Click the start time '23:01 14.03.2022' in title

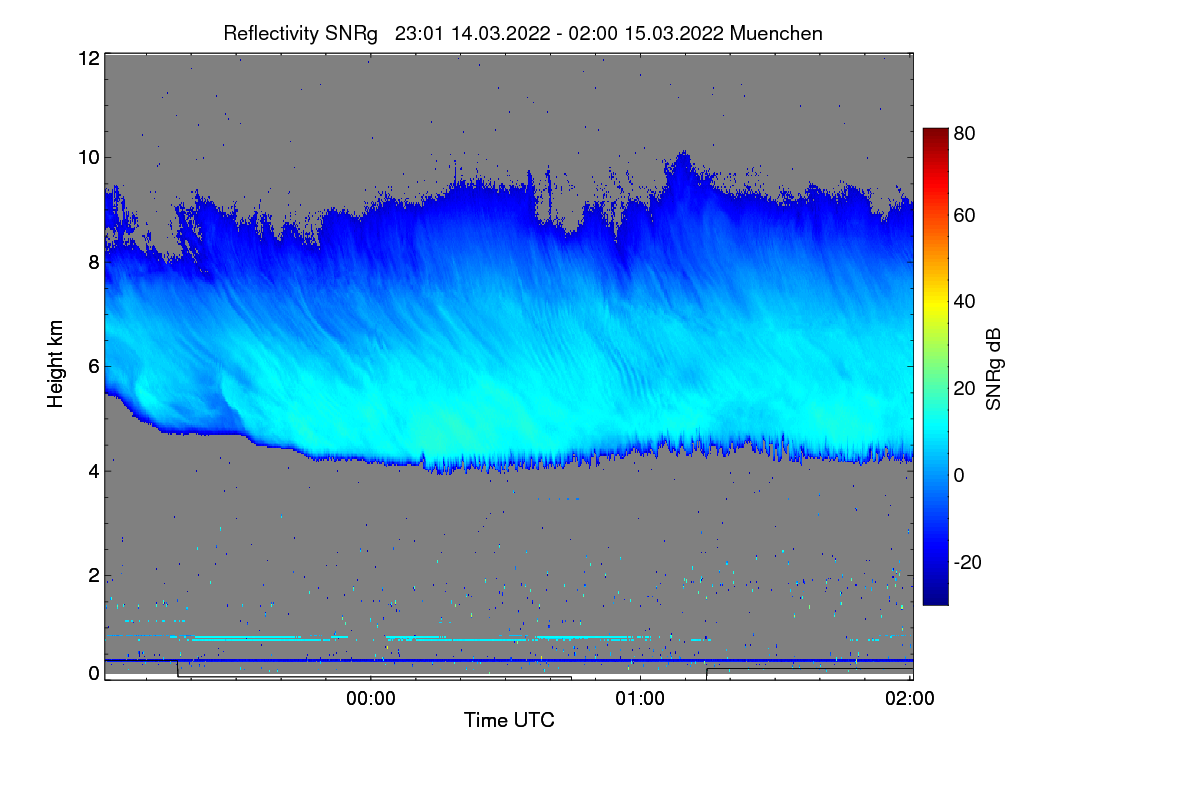coord(473,33)
